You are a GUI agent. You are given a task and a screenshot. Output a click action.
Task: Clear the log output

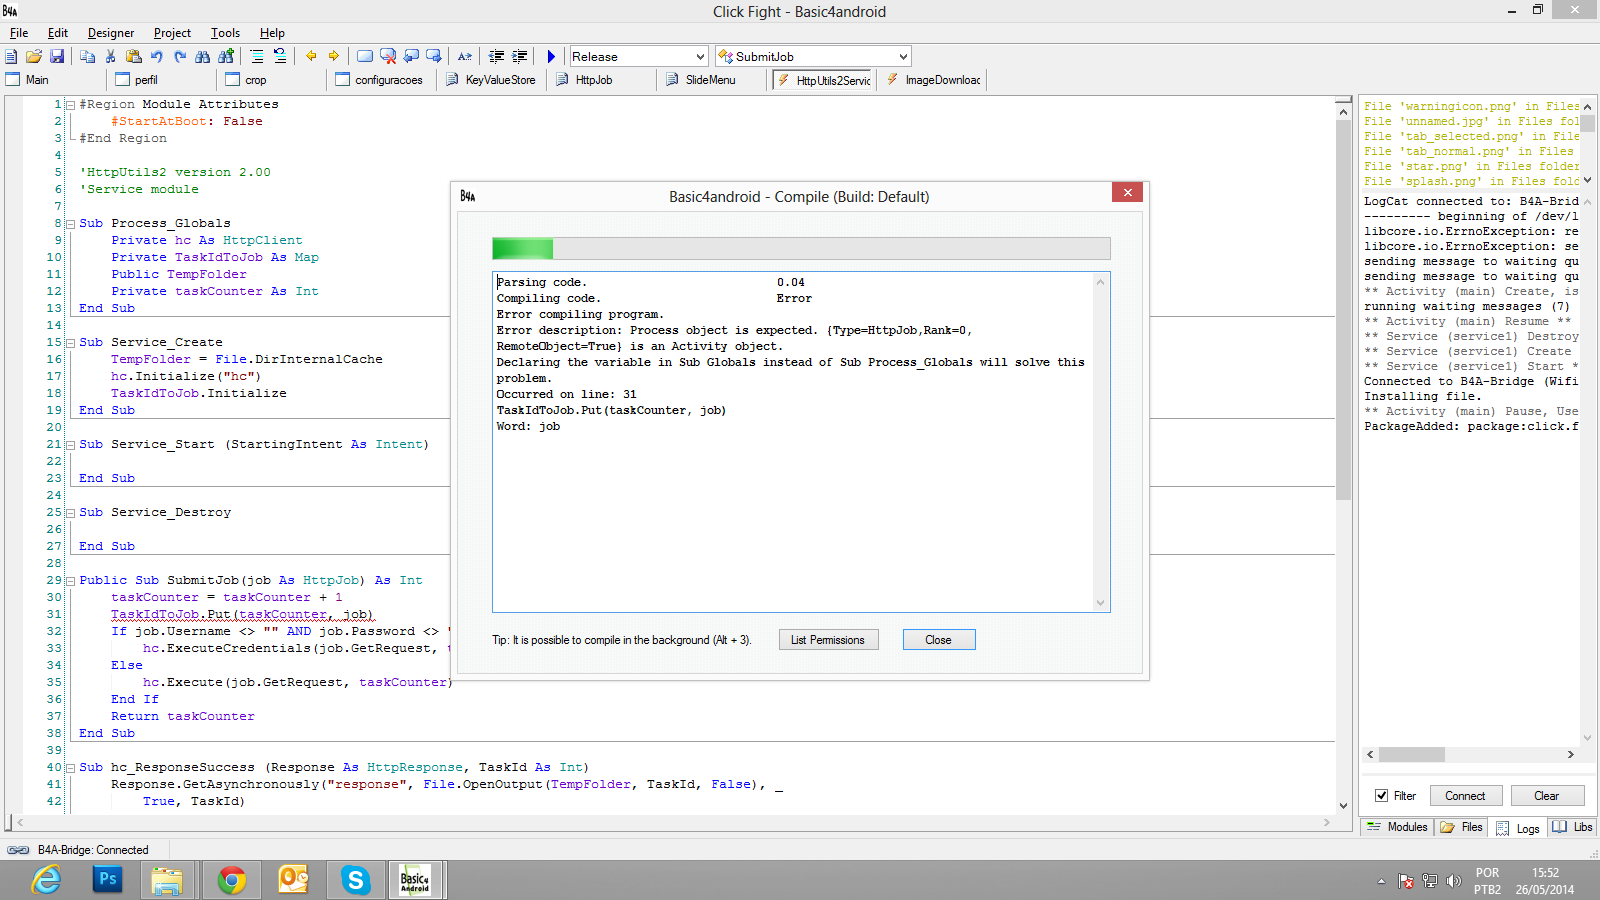1547,796
